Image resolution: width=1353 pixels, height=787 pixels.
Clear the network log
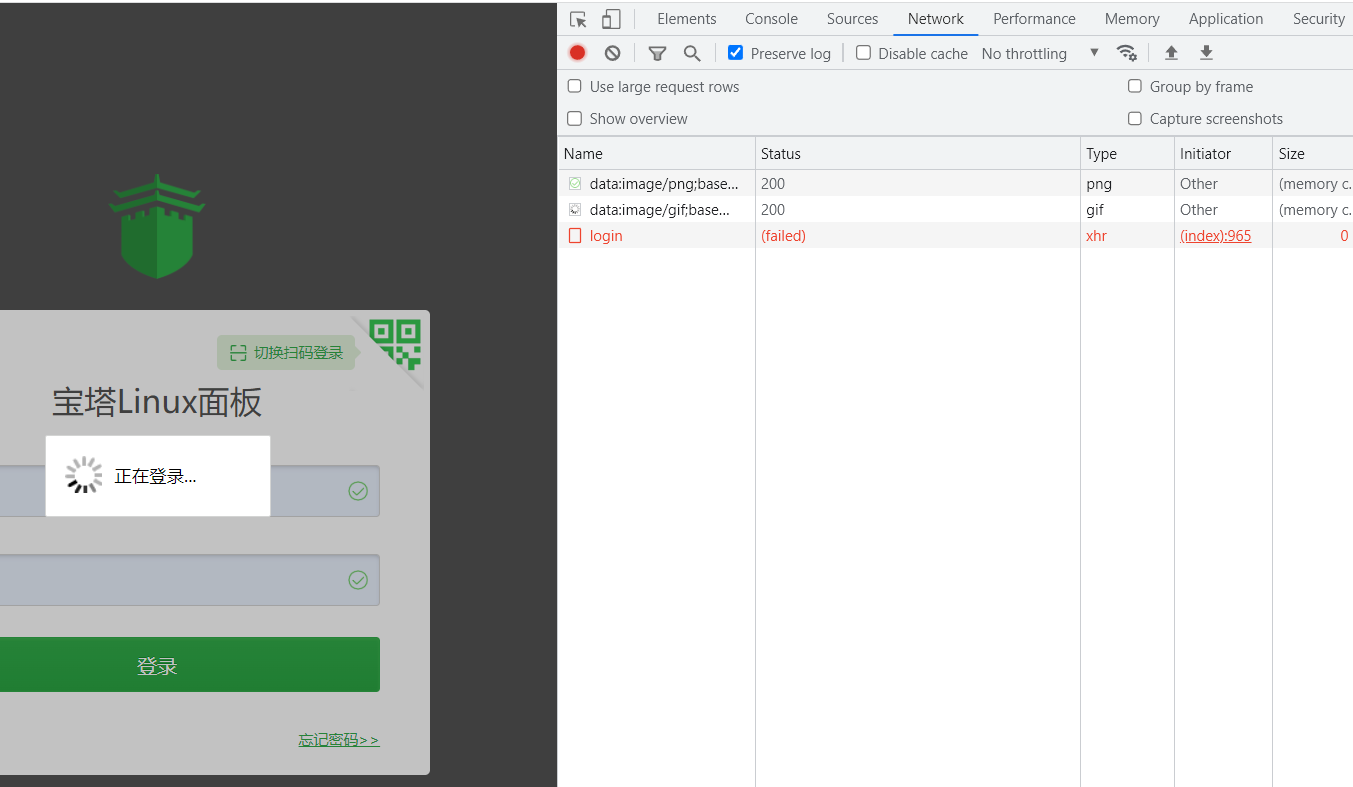(x=612, y=53)
